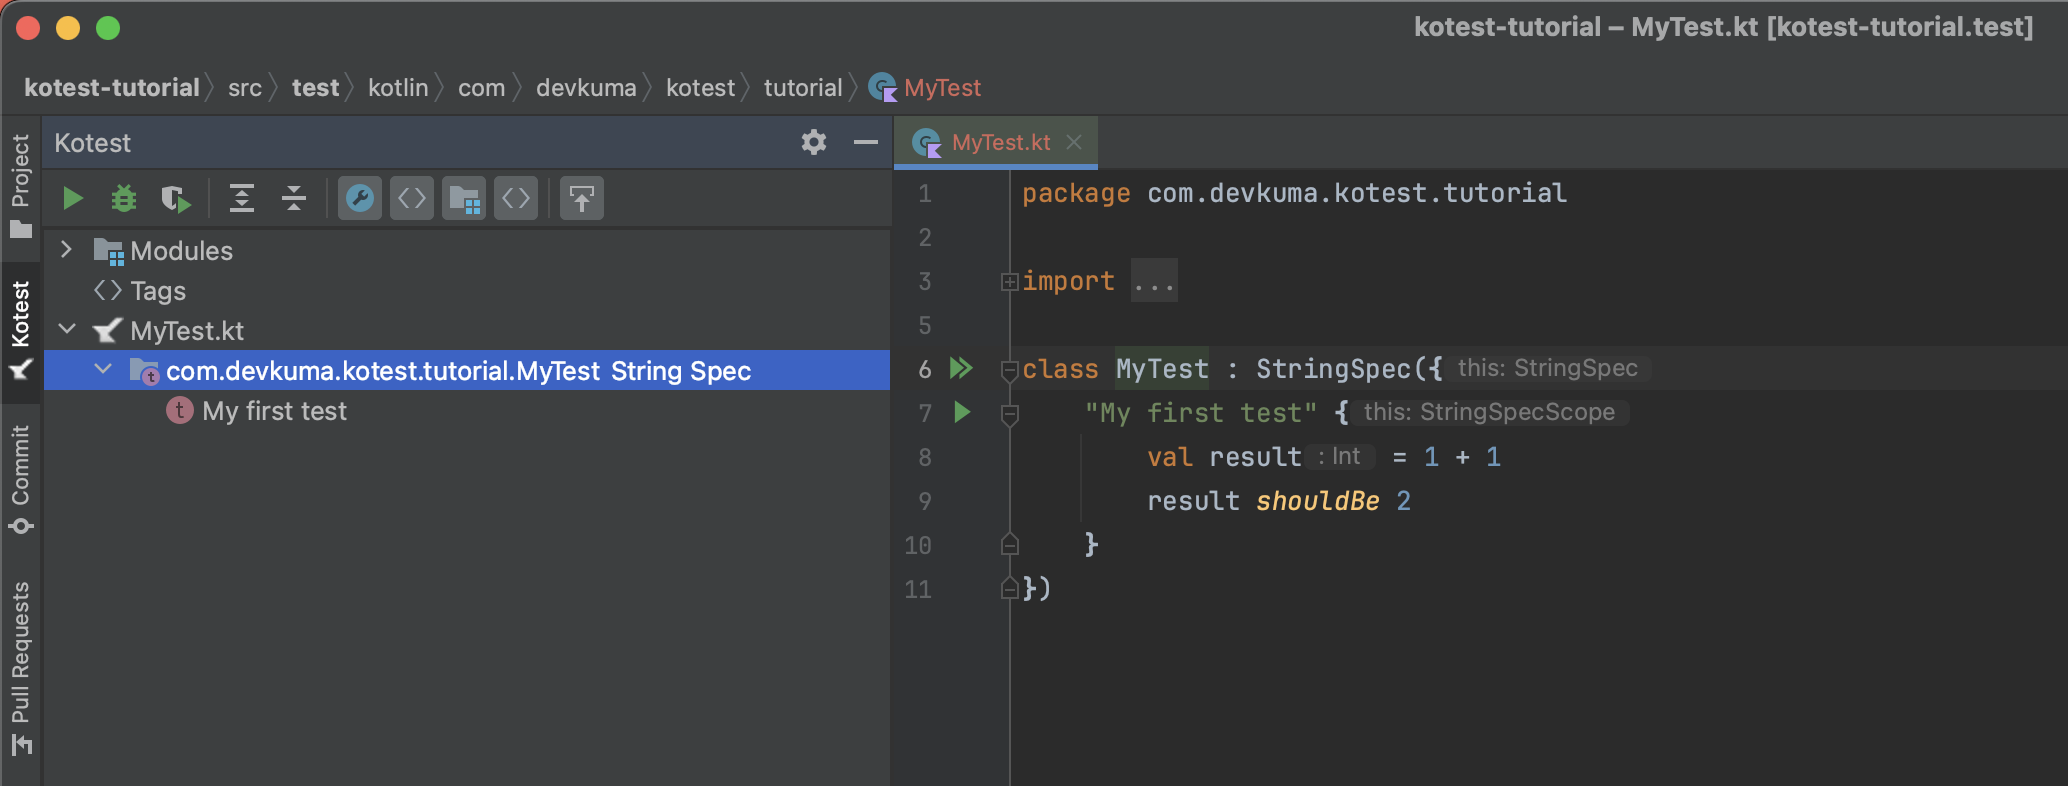This screenshot has width=2068, height=786.
Task: Click kotest-tutorial breadcrumb
Action: [x=111, y=88]
